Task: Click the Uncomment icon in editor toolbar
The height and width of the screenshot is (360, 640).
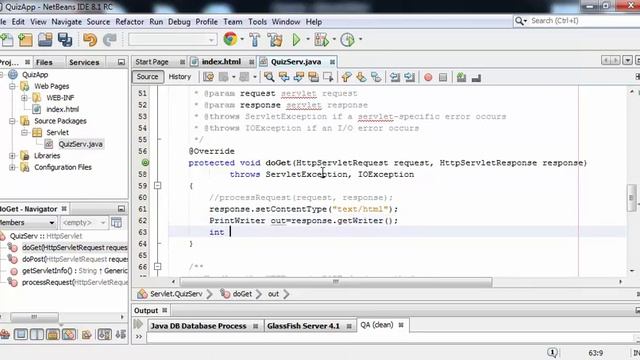Action: pyautogui.click(x=476, y=77)
